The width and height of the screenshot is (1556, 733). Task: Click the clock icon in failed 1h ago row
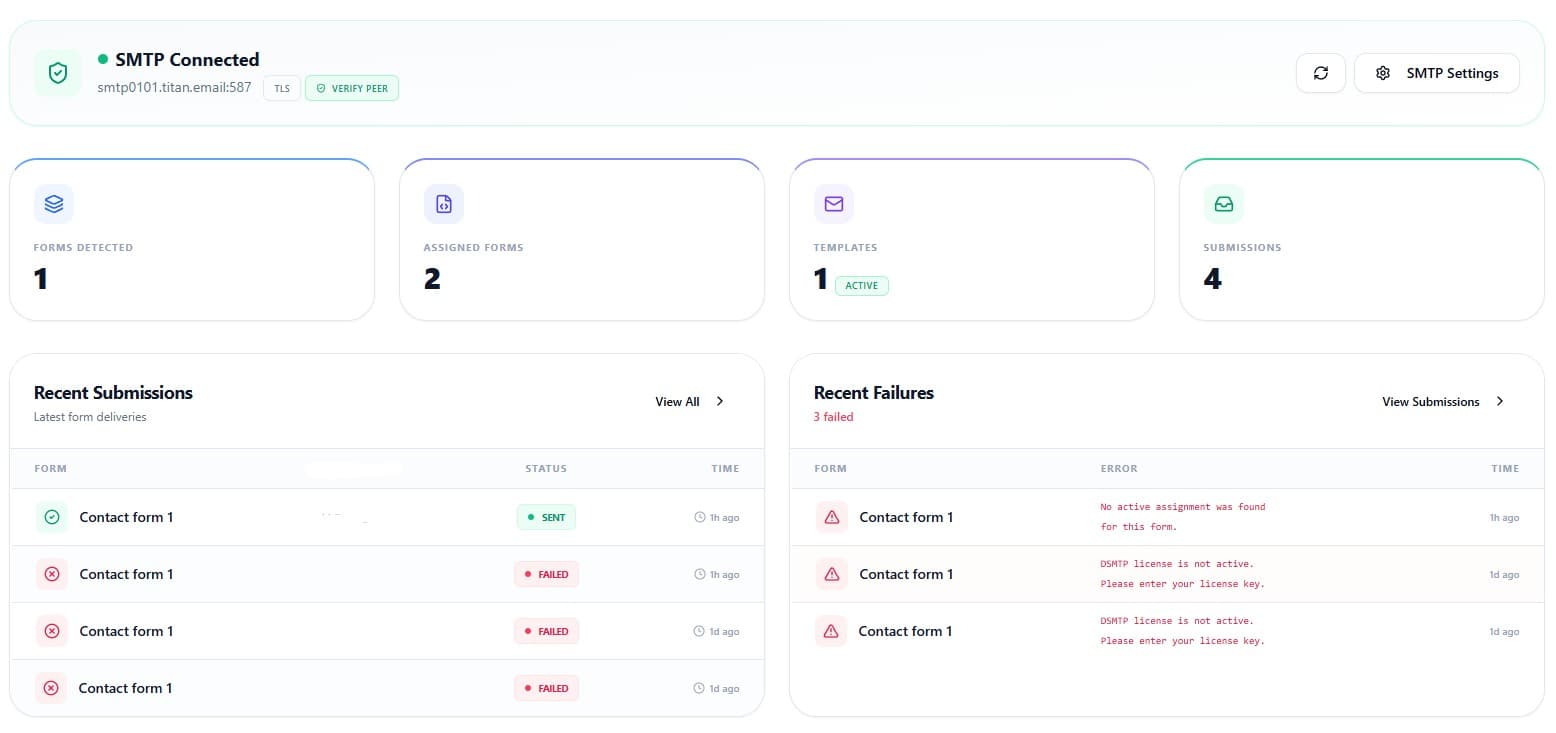tap(700, 574)
